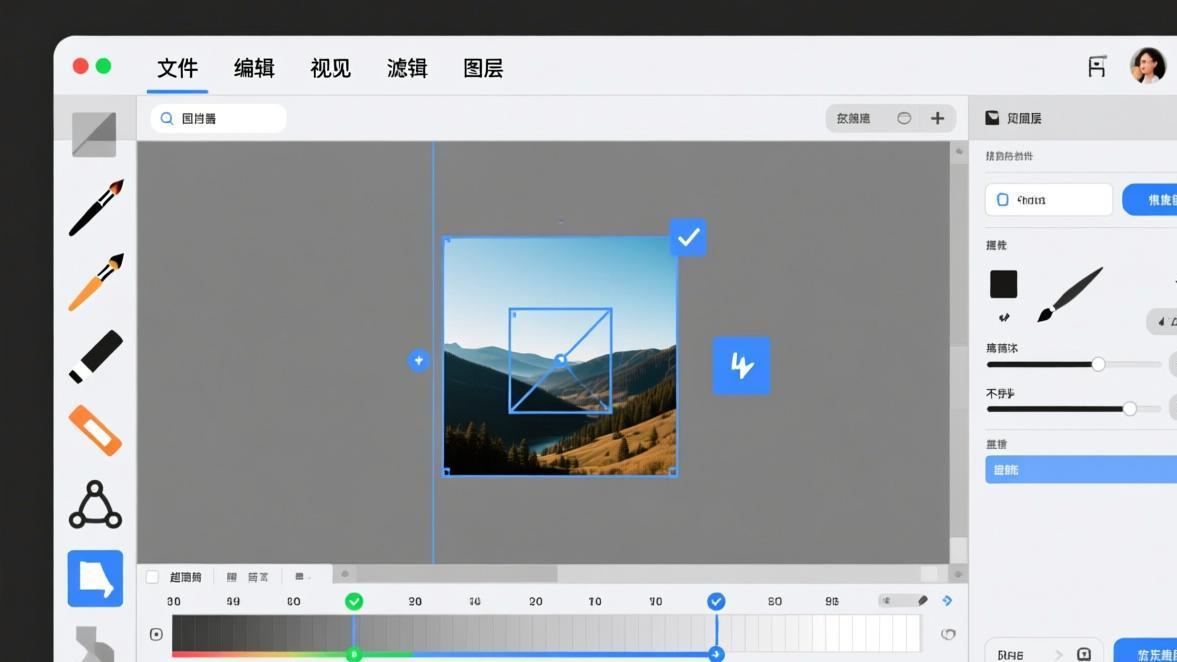Screen dimensions: 1177x662
Task: Open the 滤辑 menu
Action: click(x=407, y=68)
